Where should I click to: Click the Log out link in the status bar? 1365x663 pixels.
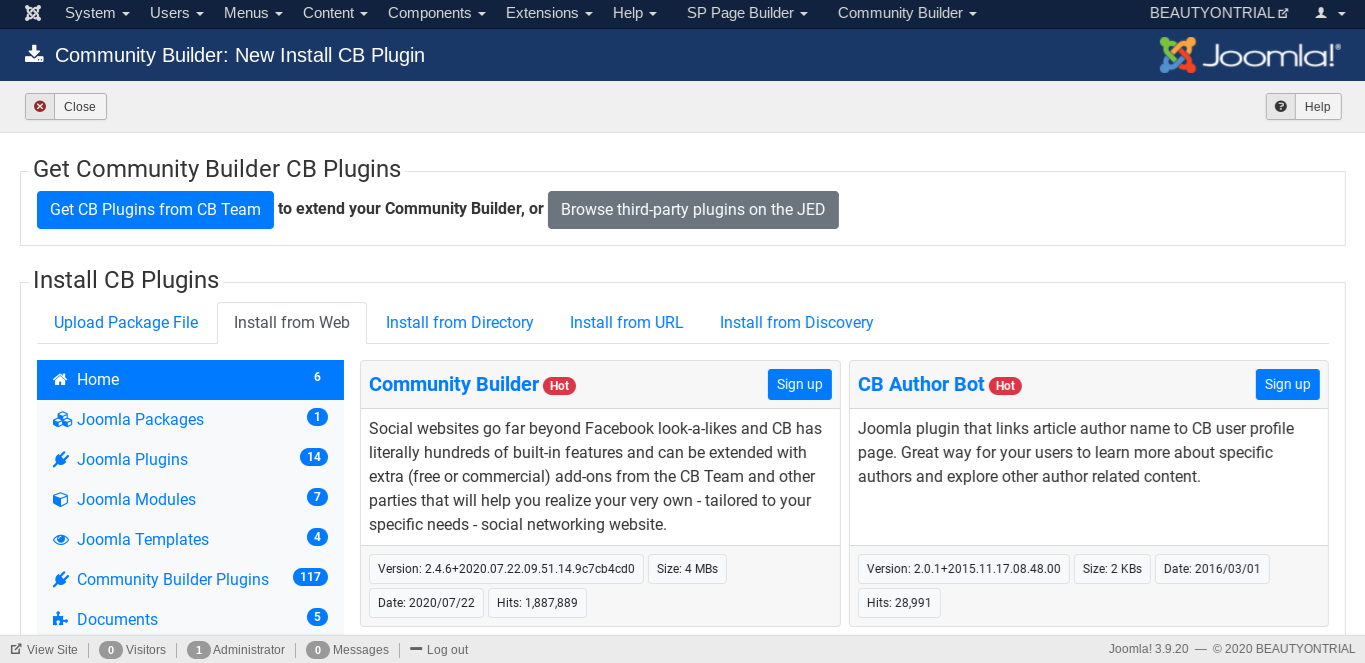point(447,649)
